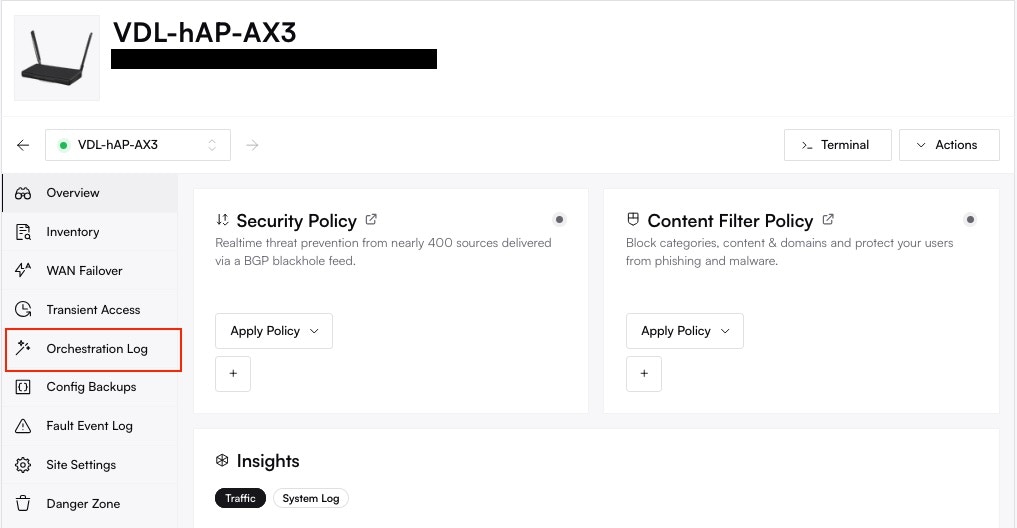Click the Danger Zone trash icon
This screenshot has height=528, width=1017.
(24, 504)
